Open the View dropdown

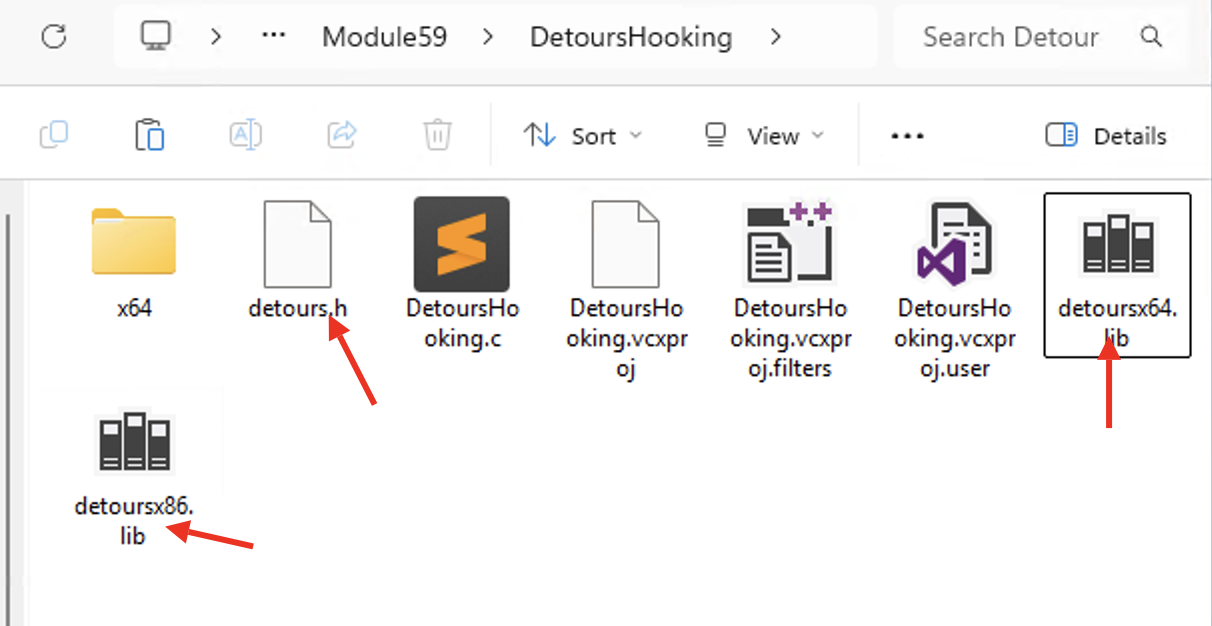(x=764, y=136)
